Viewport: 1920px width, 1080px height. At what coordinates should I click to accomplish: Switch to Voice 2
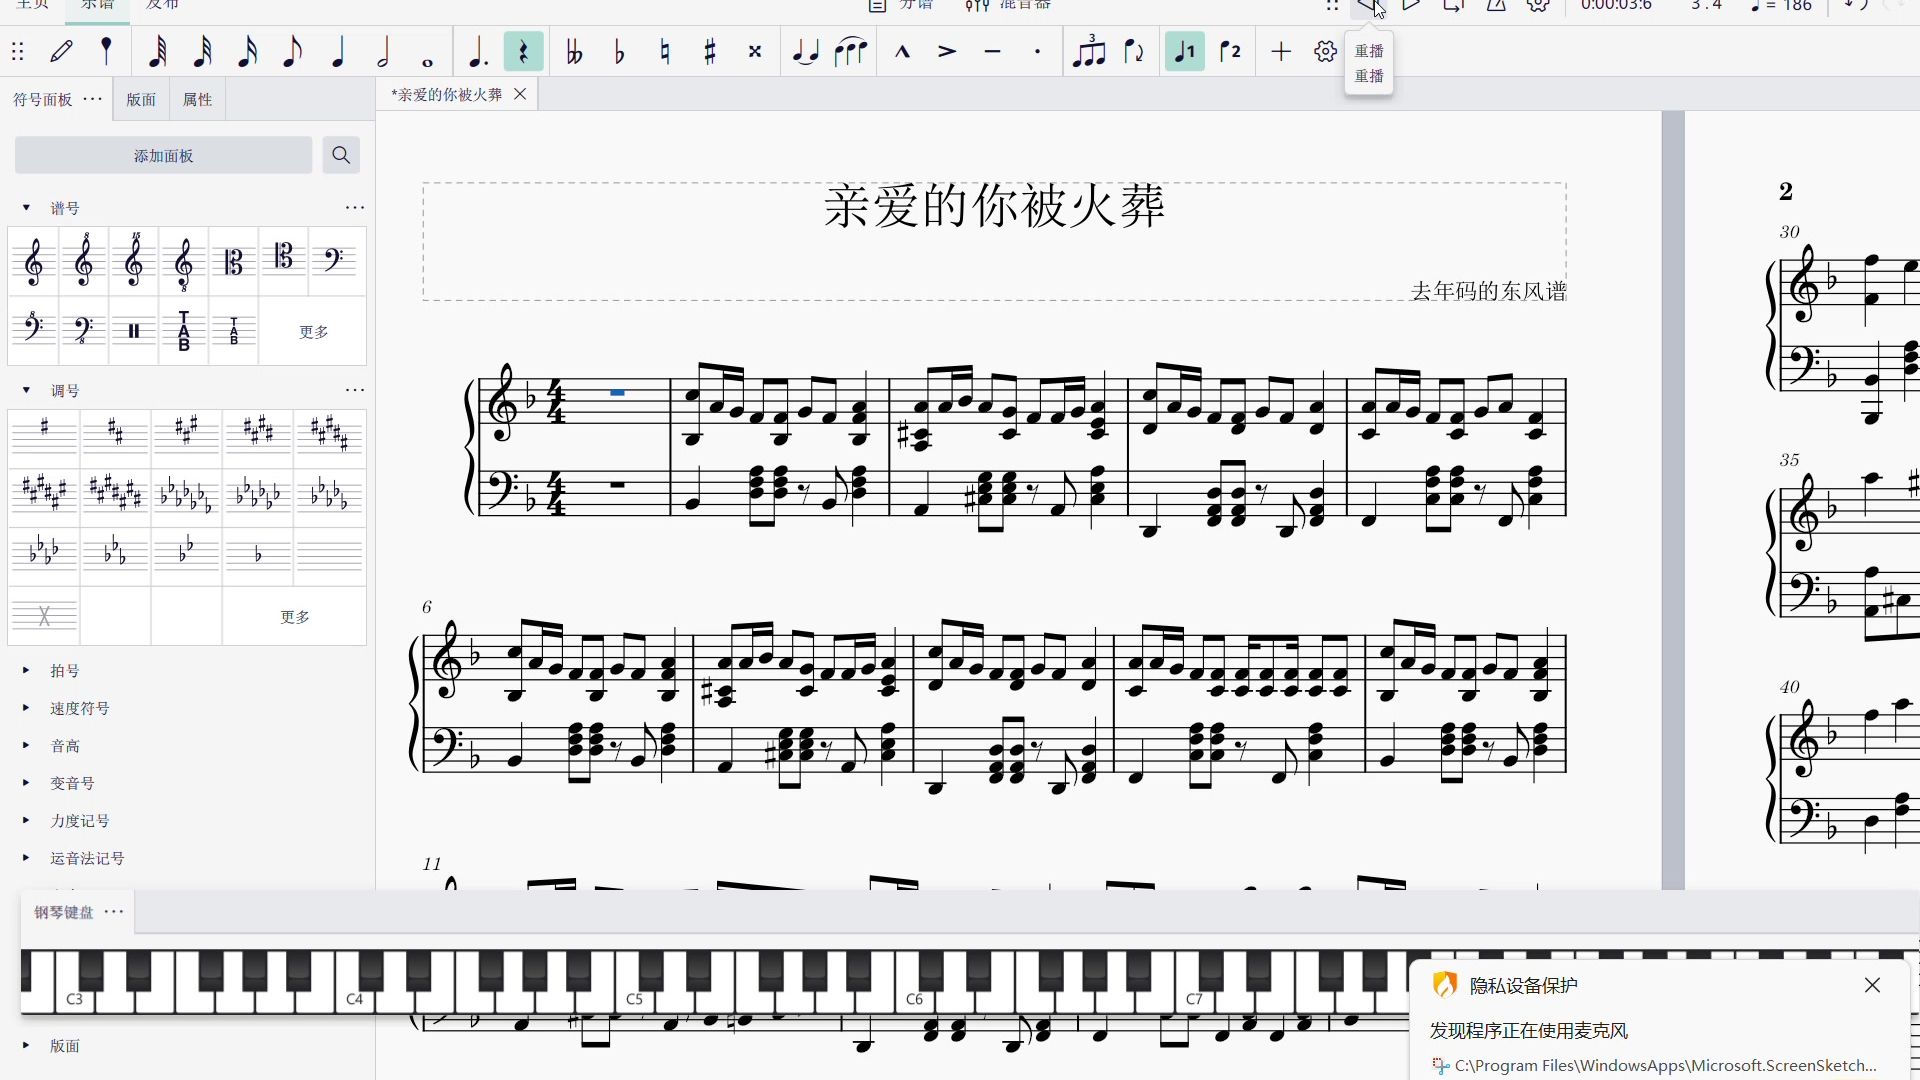click(1230, 52)
